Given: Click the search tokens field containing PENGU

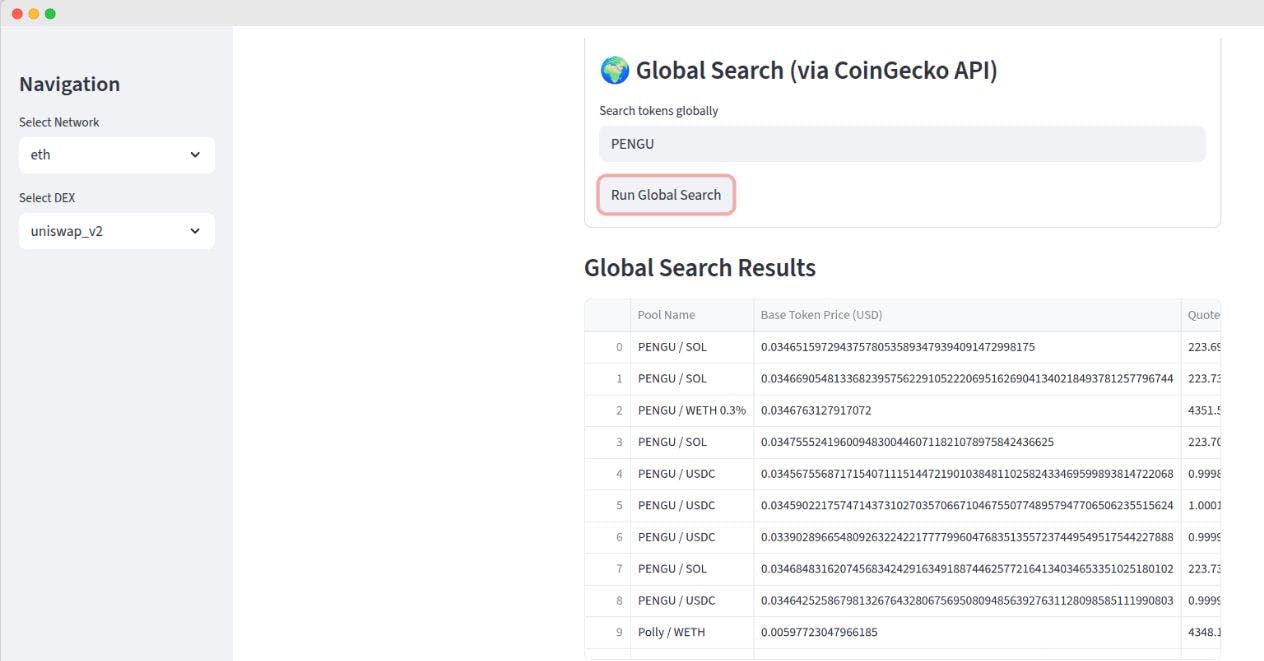Looking at the screenshot, I should 902,144.
